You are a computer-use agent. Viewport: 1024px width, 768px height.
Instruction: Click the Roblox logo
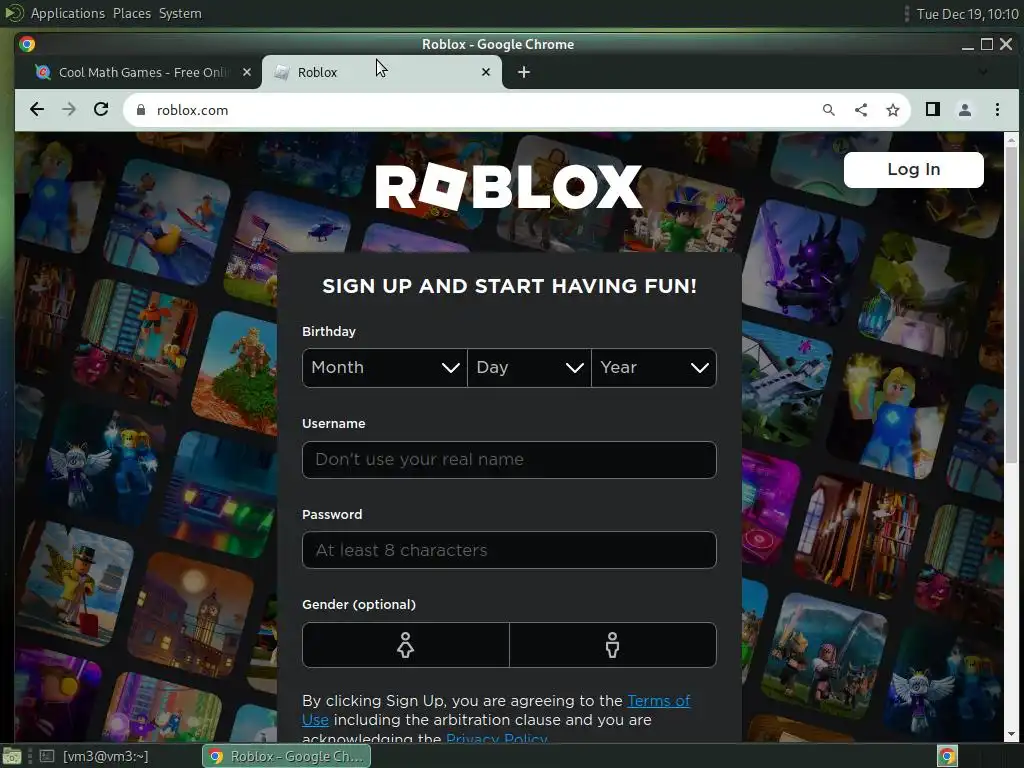coord(509,186)
